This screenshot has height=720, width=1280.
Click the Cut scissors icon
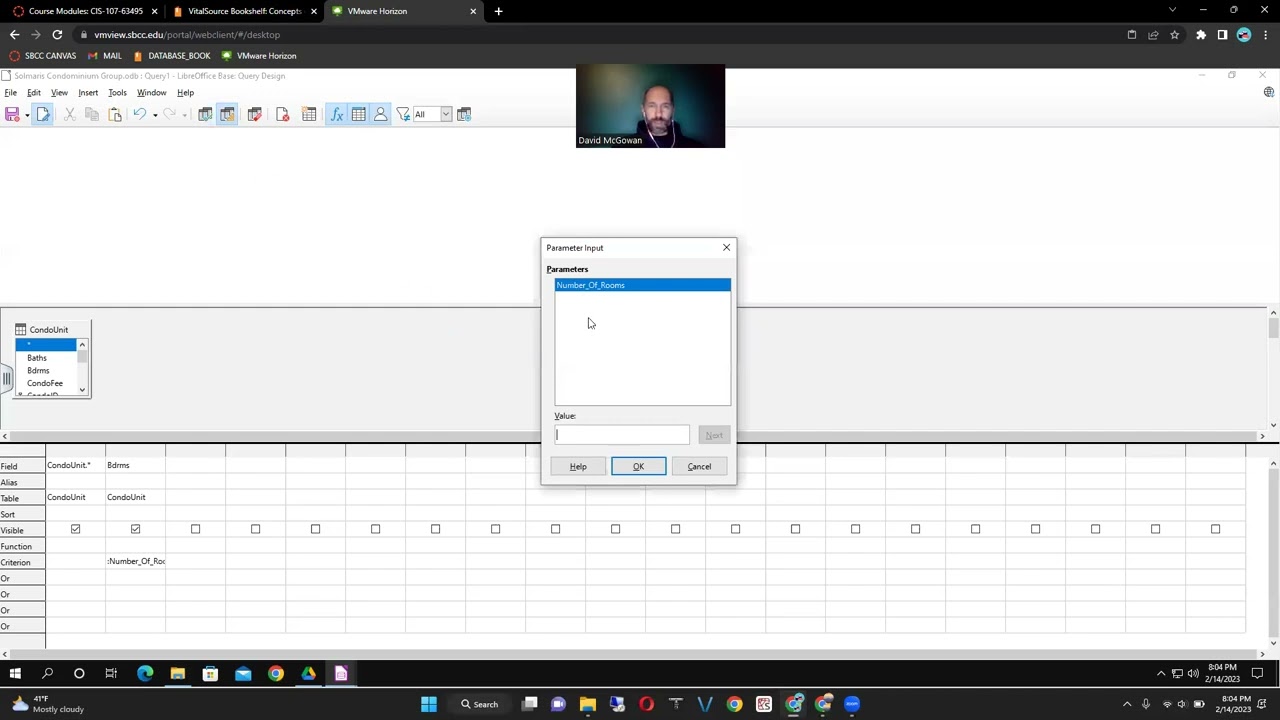coord(70,115)
